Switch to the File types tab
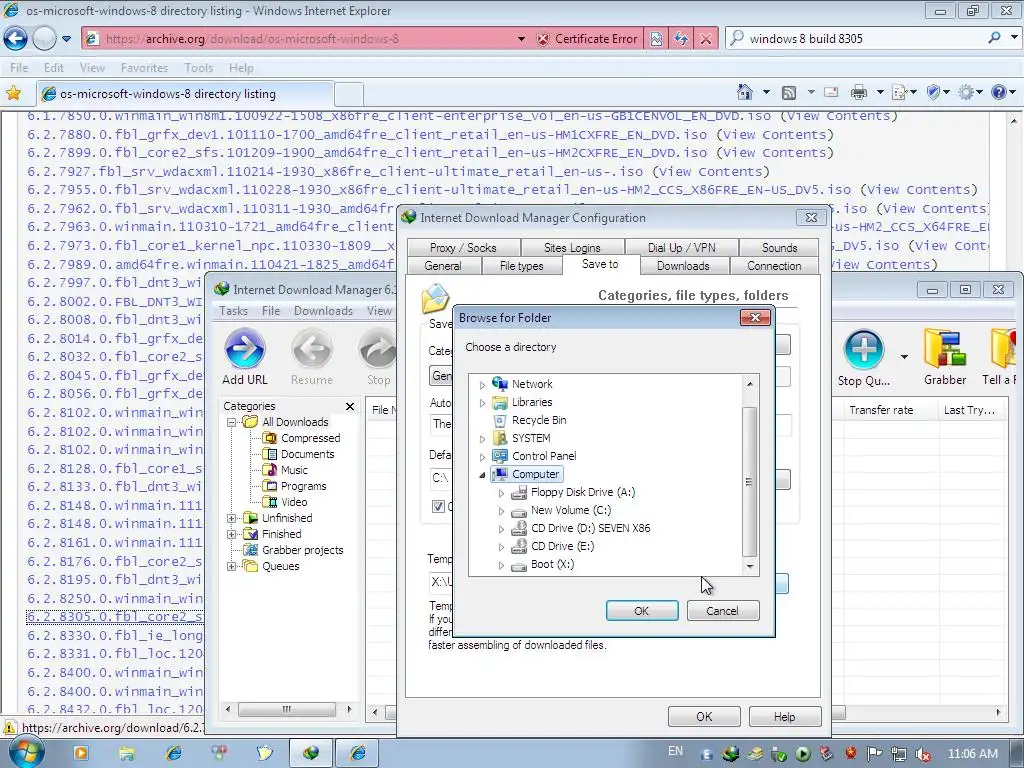This screenshot has width=1024, height=768. click(521, 266)
